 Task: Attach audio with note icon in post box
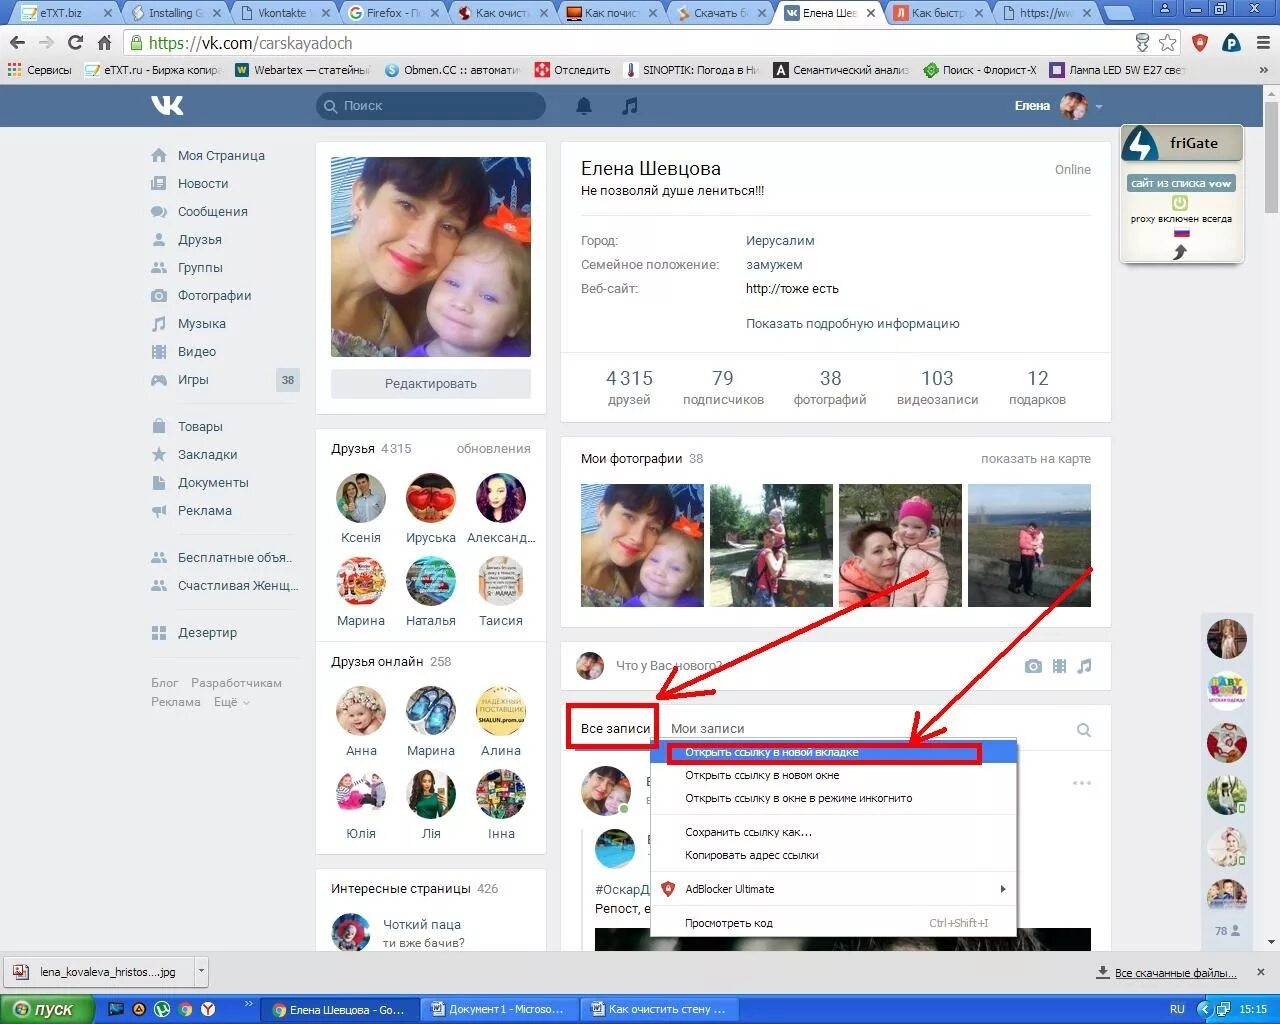click(x=1085, y=666)
